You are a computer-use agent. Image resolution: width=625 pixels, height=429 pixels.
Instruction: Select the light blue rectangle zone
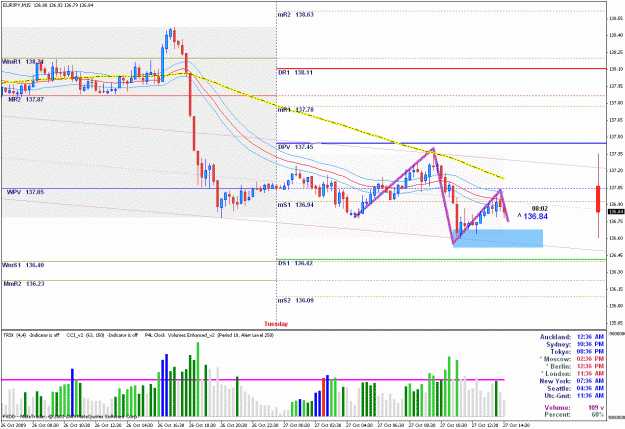pyautogui.click(x=498, y=238)
